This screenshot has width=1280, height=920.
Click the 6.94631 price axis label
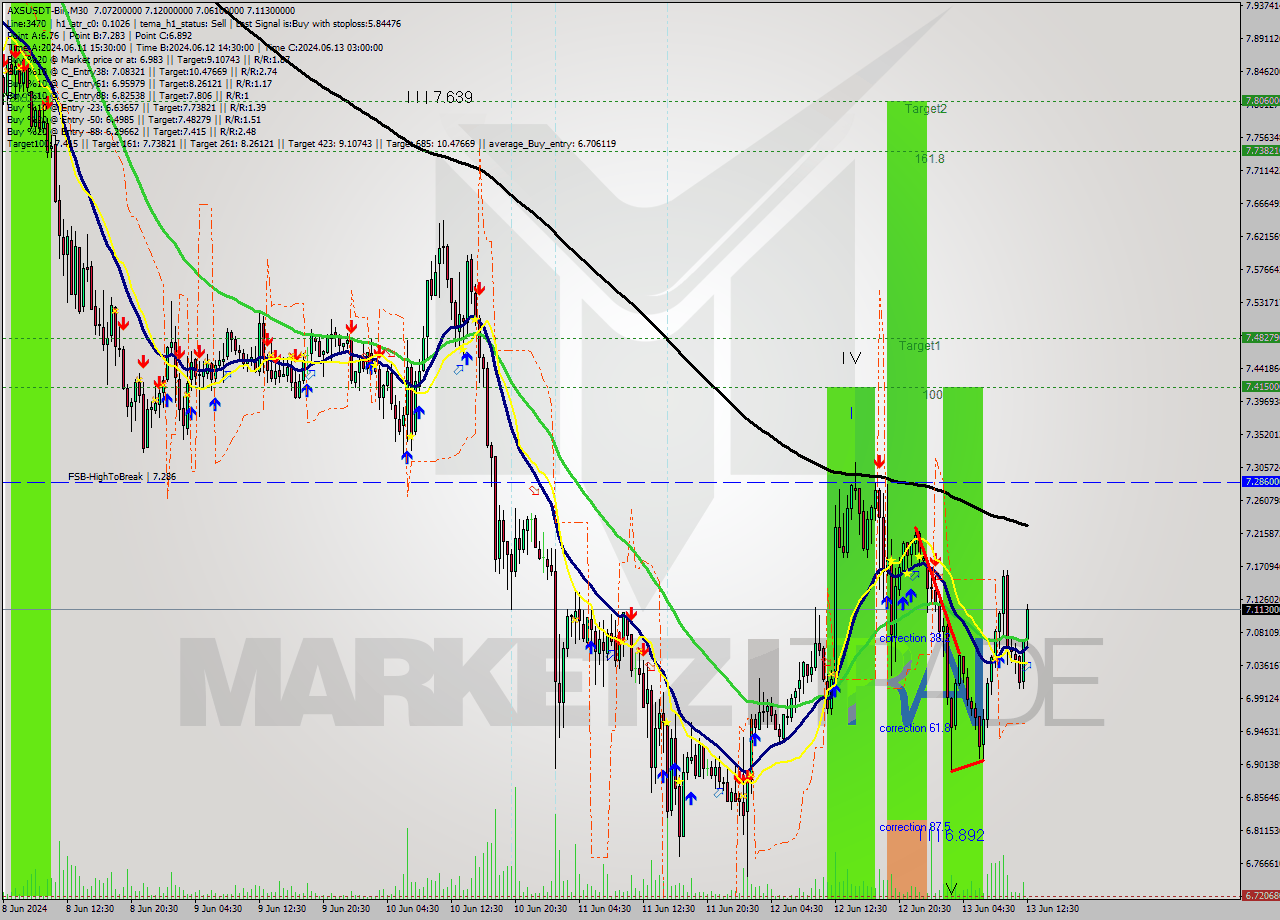1261,731
